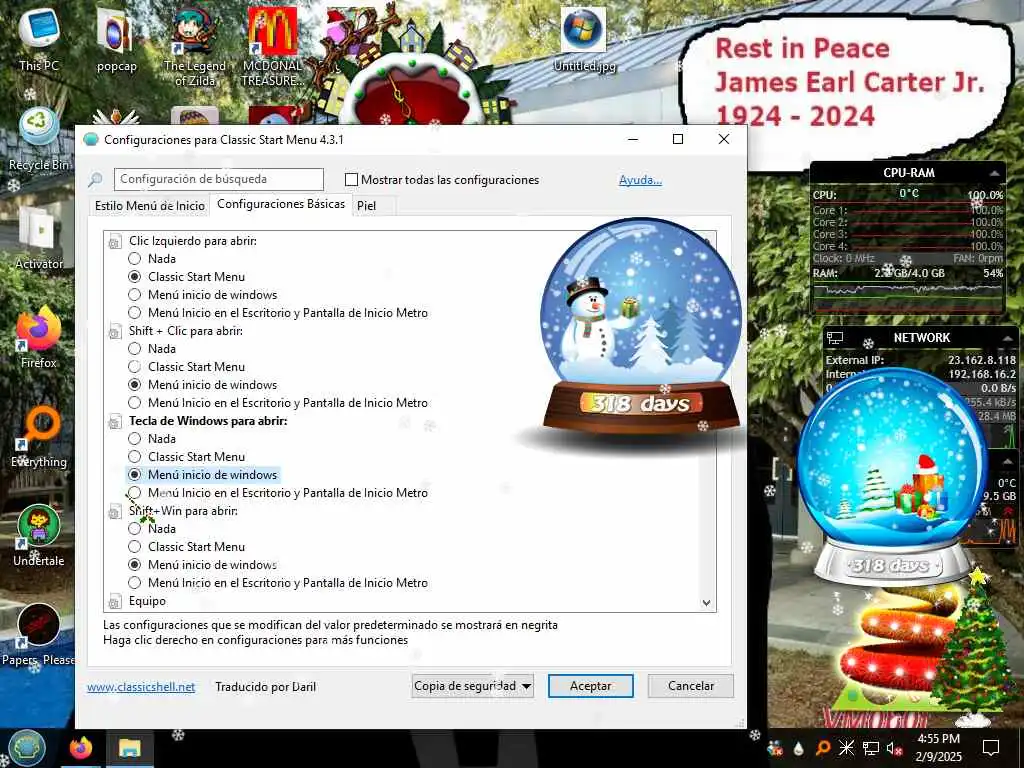Open the network tray icon

tap(871, 748)
